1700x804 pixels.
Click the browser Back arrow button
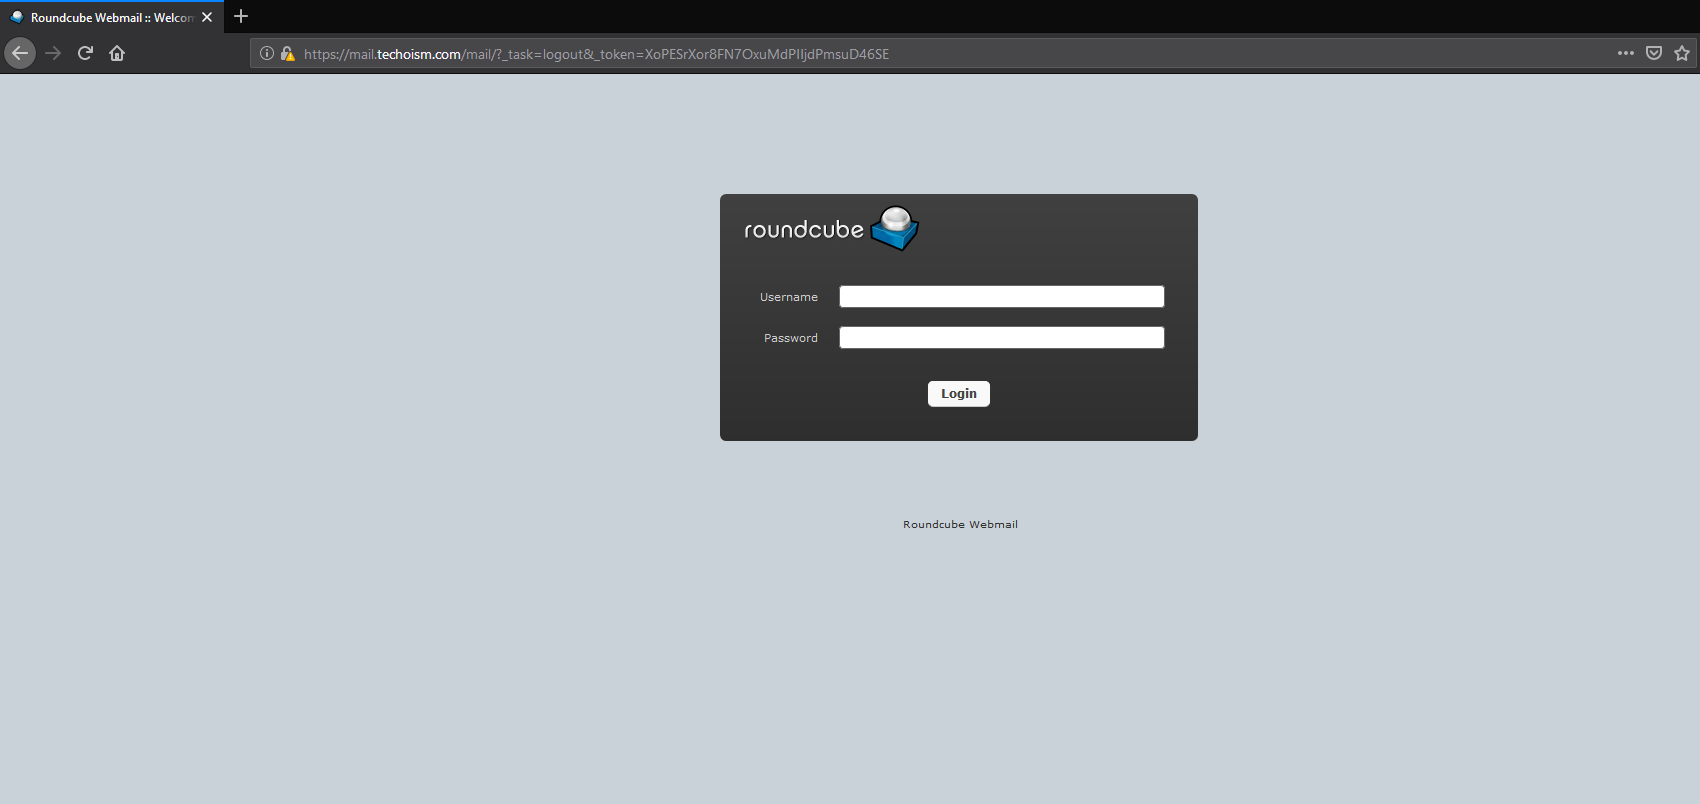[20, 53]
